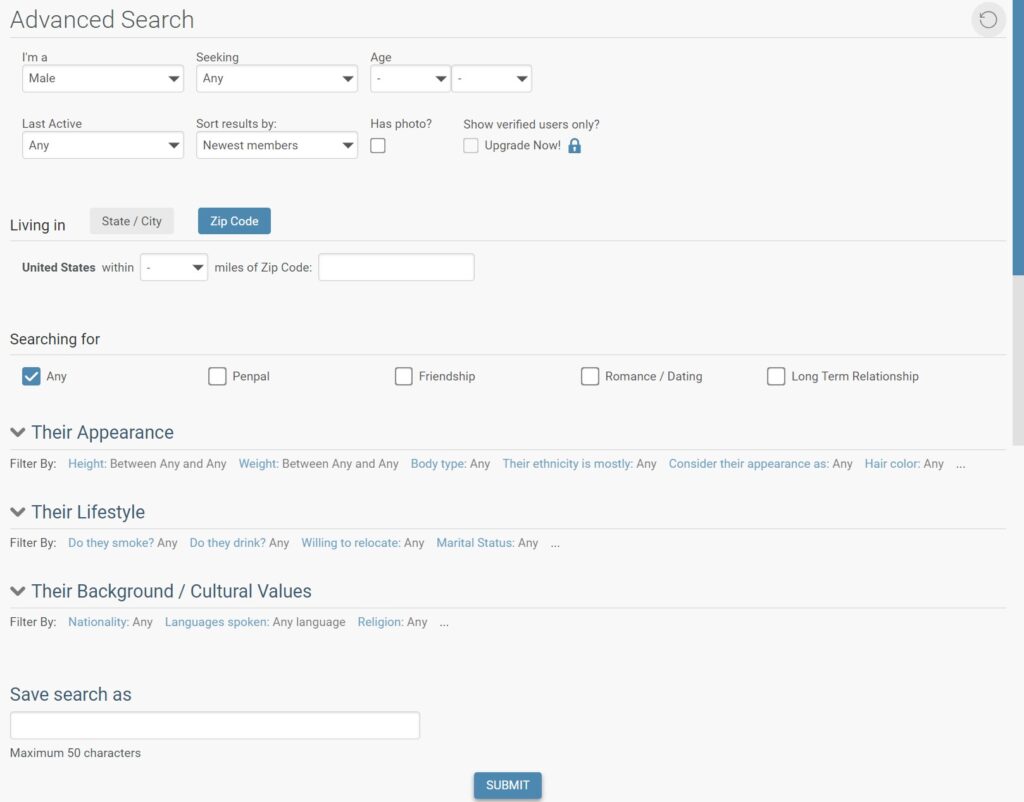Viewport: 1024px width, 802px height.
Task: Open the Height filter link
Action: [87, 464]
